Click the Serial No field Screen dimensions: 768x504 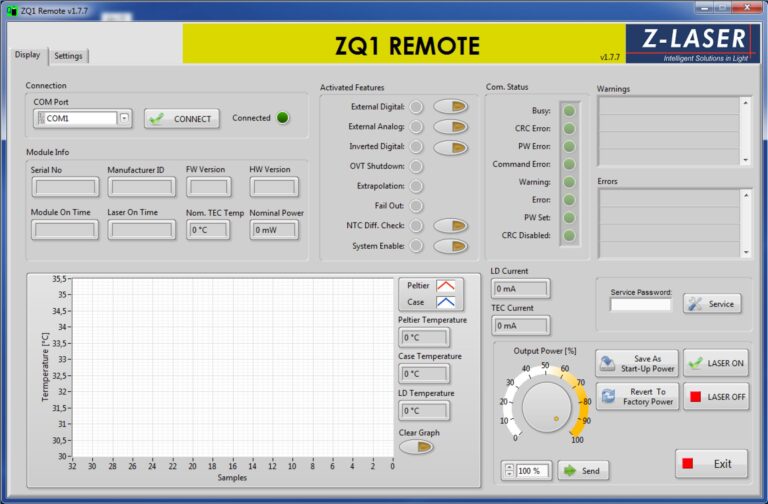point(65,187)
